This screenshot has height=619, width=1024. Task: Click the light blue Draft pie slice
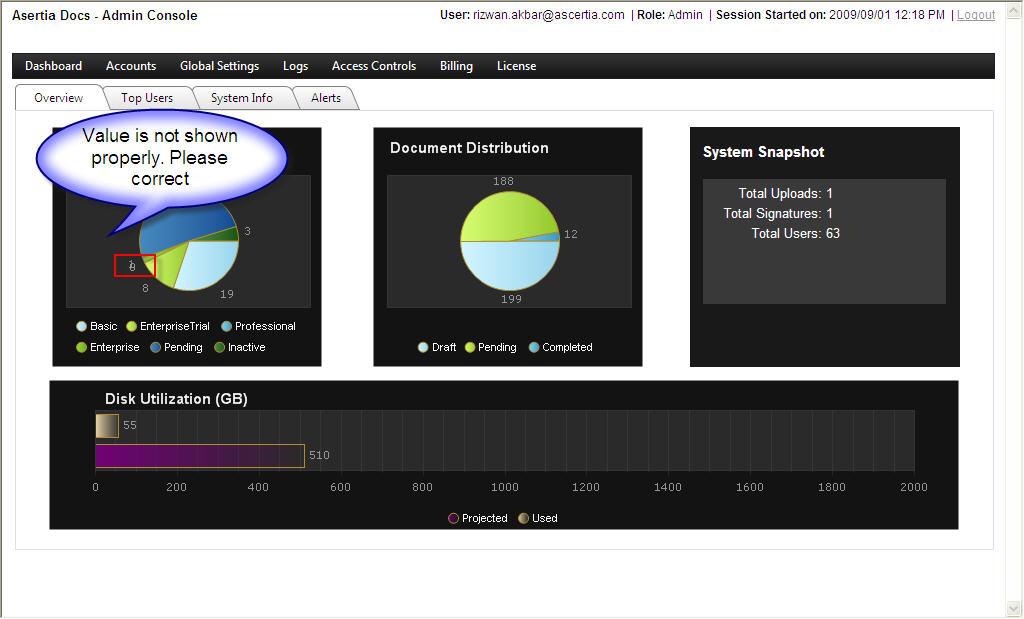tap(509, 266)
